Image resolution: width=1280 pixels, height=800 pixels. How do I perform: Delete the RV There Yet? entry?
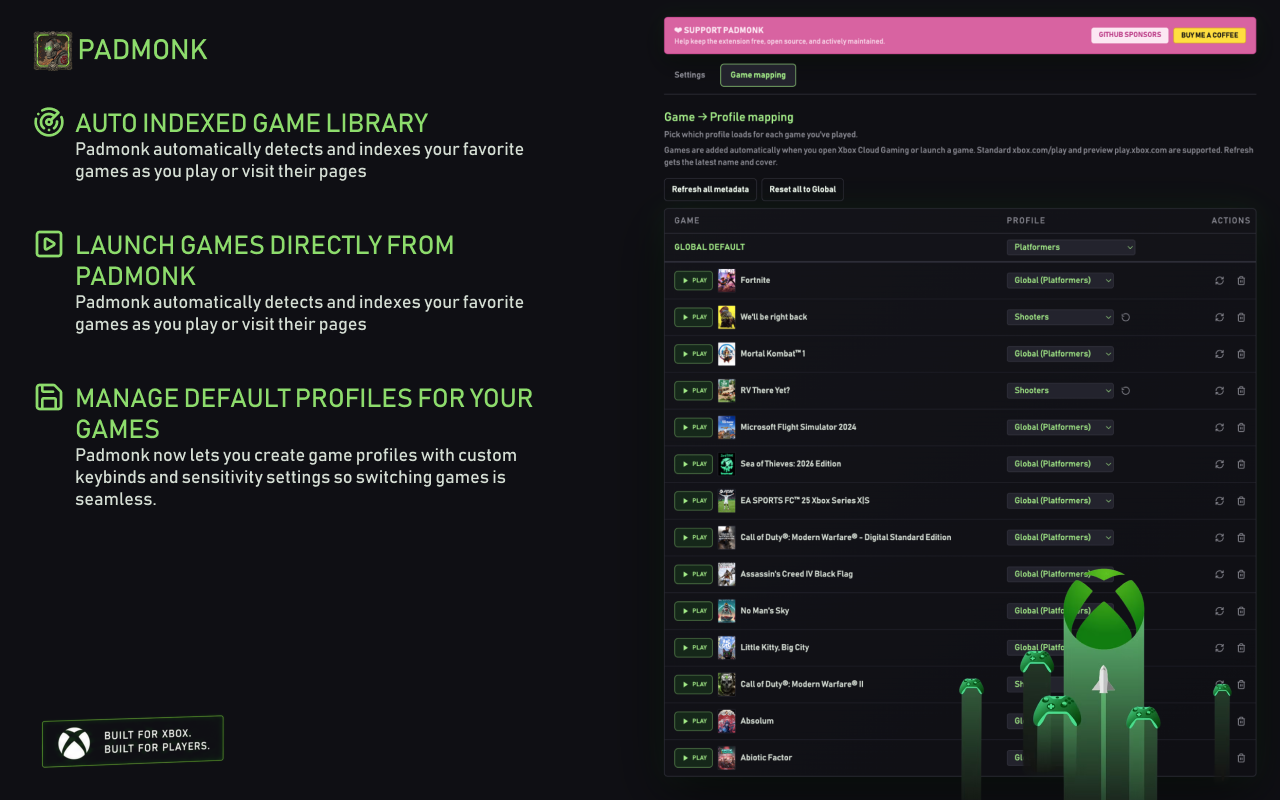pos(1241,391)
